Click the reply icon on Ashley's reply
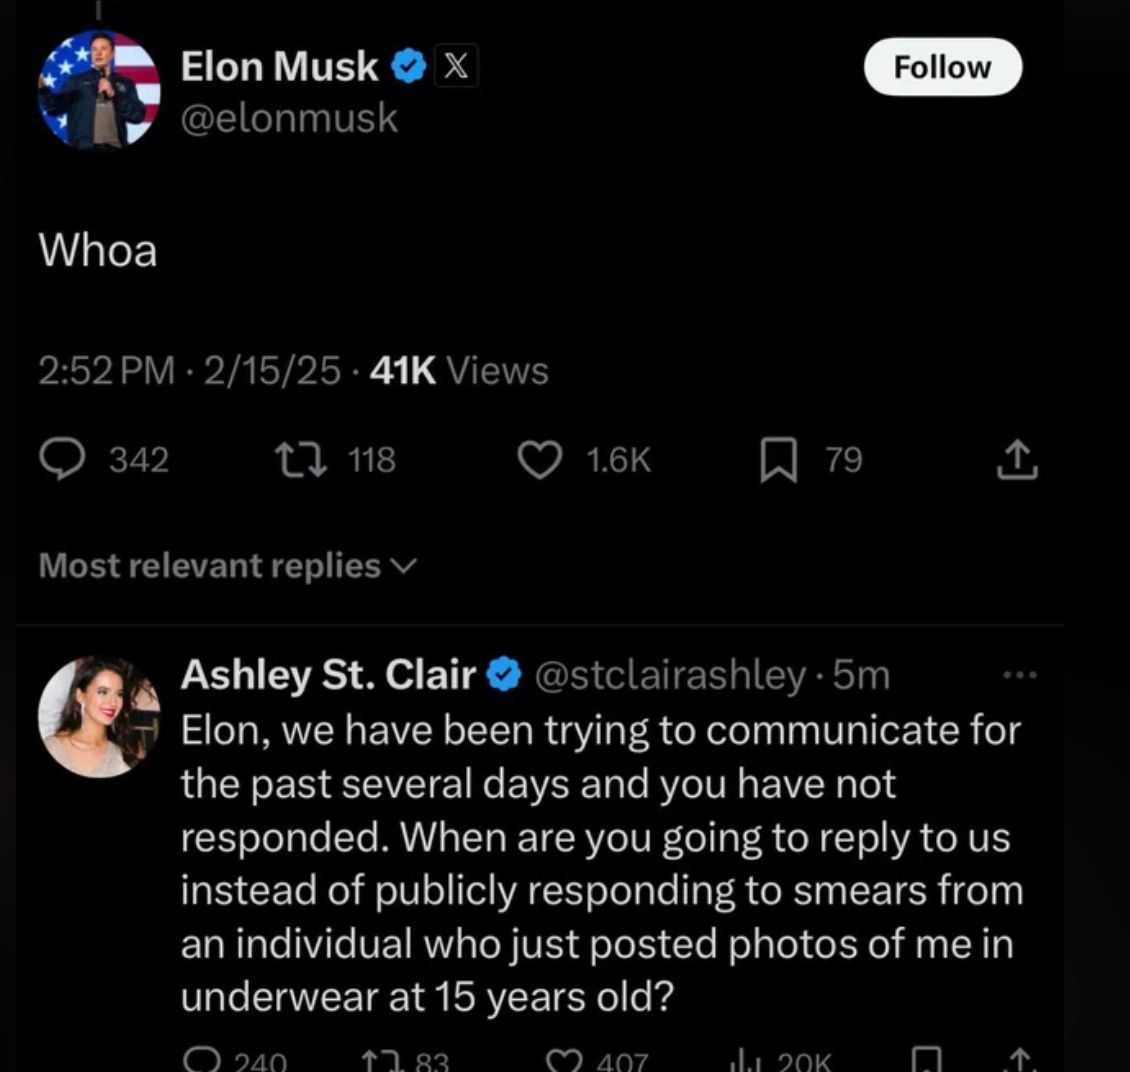1130x1072 pixels. click(204, 1060)
